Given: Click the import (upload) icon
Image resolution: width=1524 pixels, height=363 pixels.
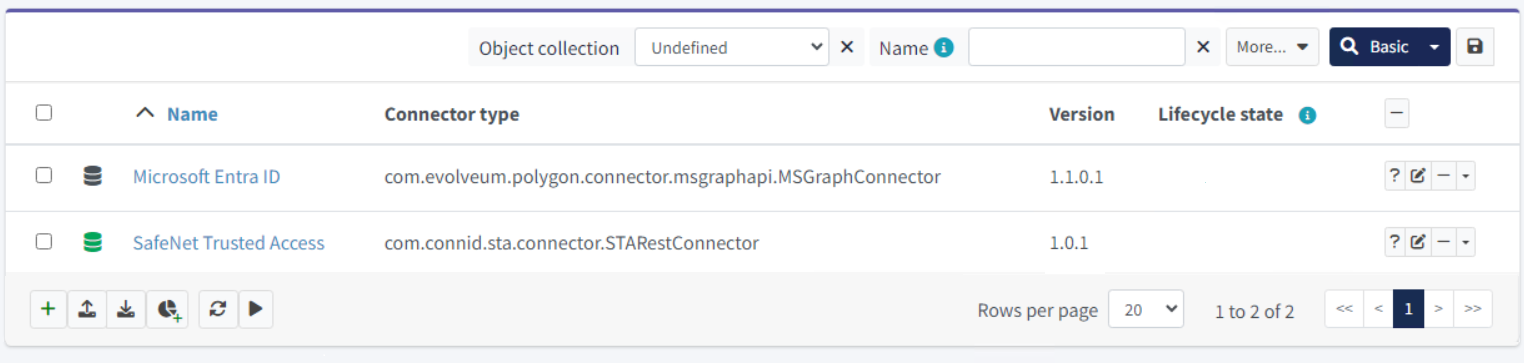Looking at the screenshot, I should [87, 309].
